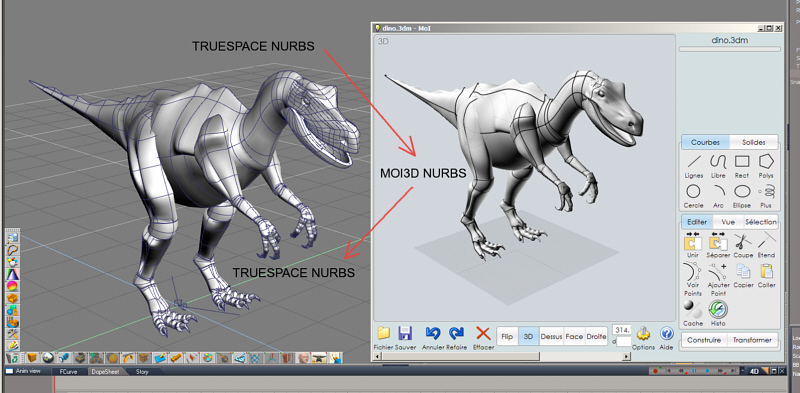Image resolution: width=800 pixels, height=393 pixels.
Task: Open the Sélection tab
Action: tap(760, 222)
